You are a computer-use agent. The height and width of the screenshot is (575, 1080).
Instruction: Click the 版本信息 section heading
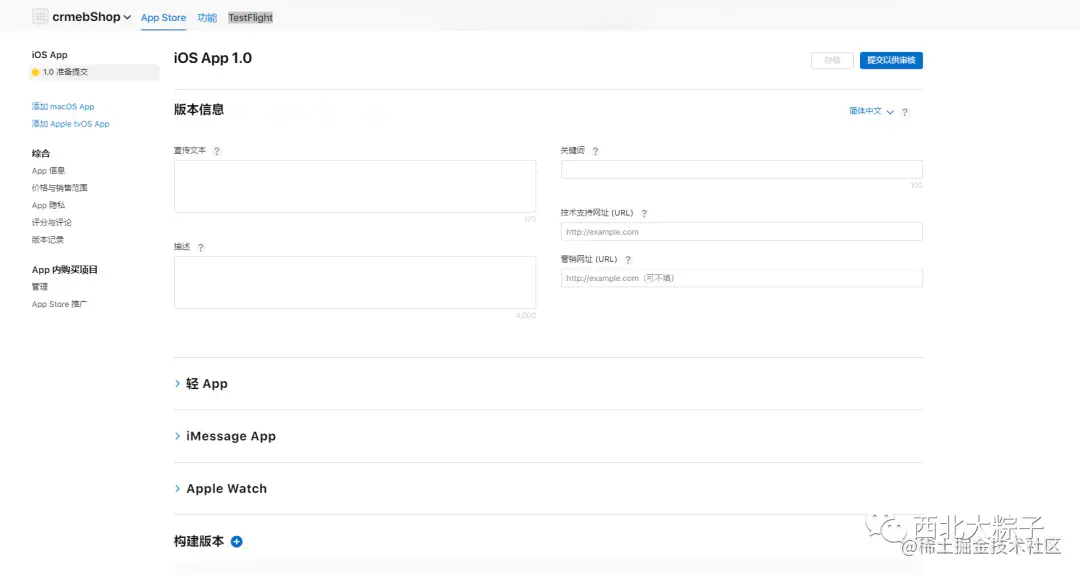[x=198, y=109]
